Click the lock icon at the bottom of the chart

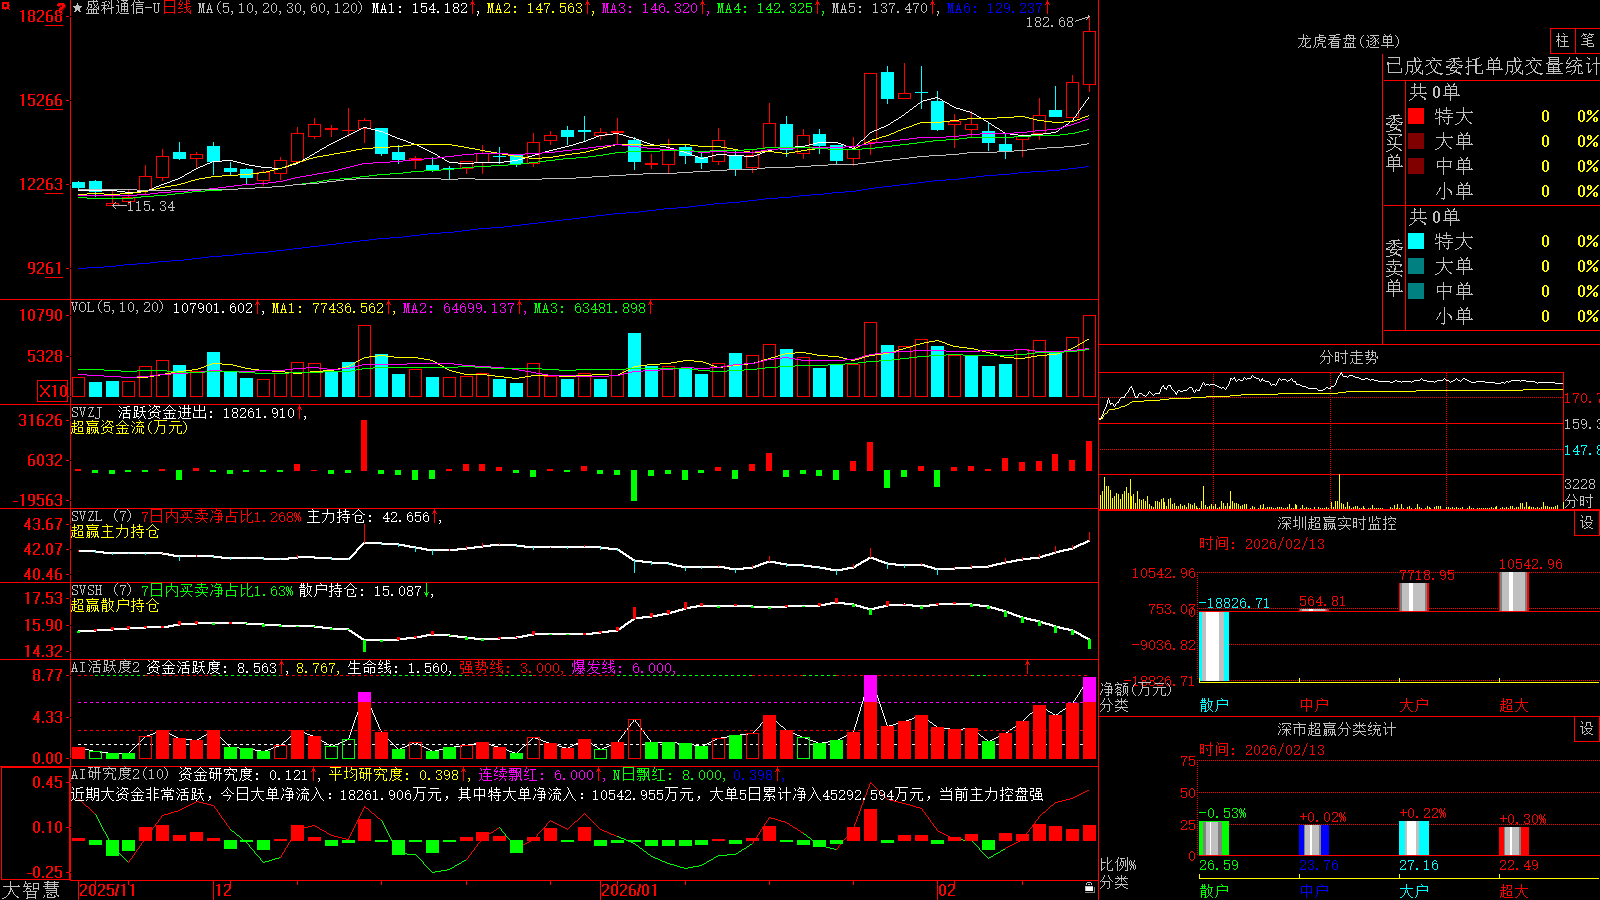[1090, 887]
